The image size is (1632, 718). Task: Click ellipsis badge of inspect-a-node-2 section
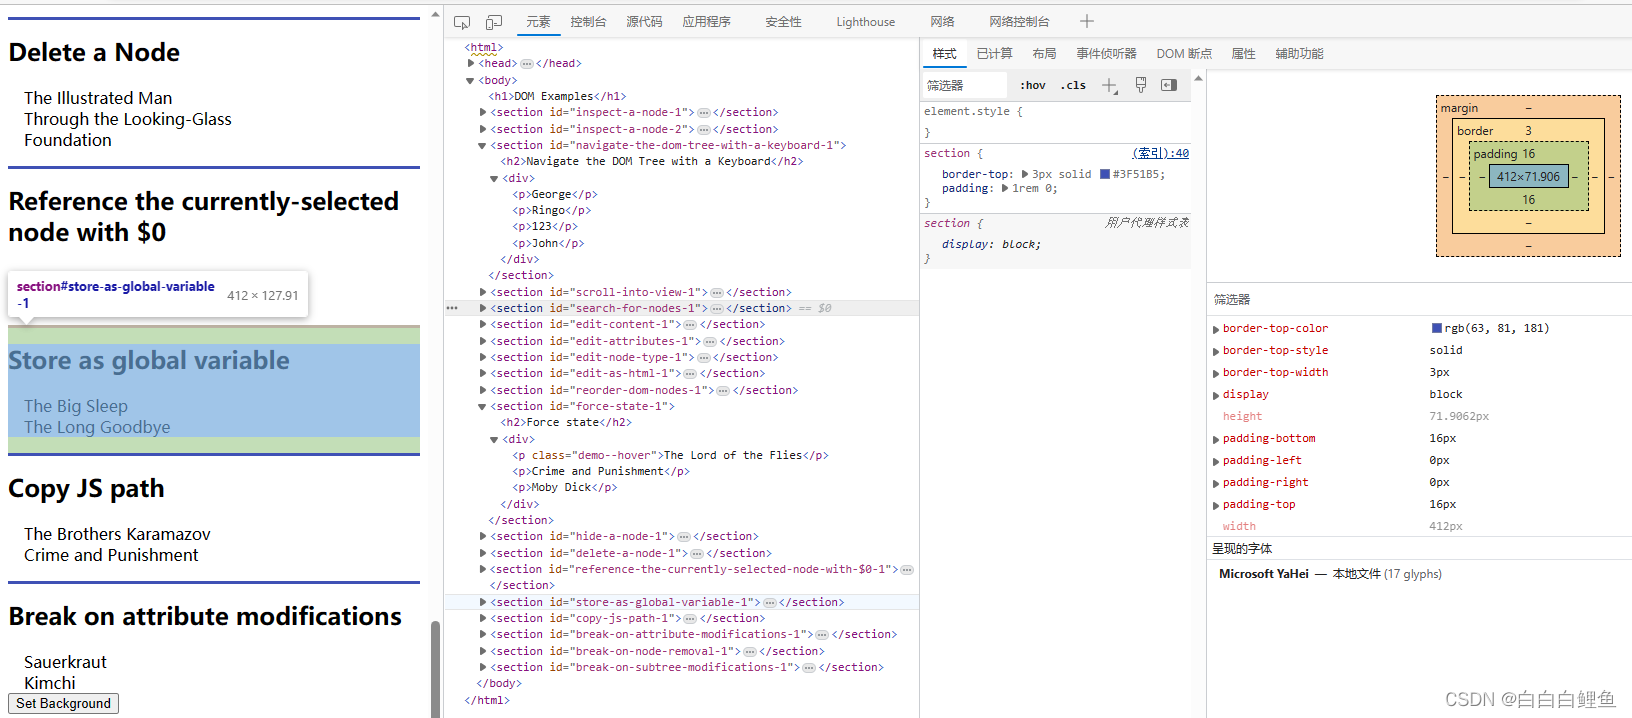[x=704, y=130]
